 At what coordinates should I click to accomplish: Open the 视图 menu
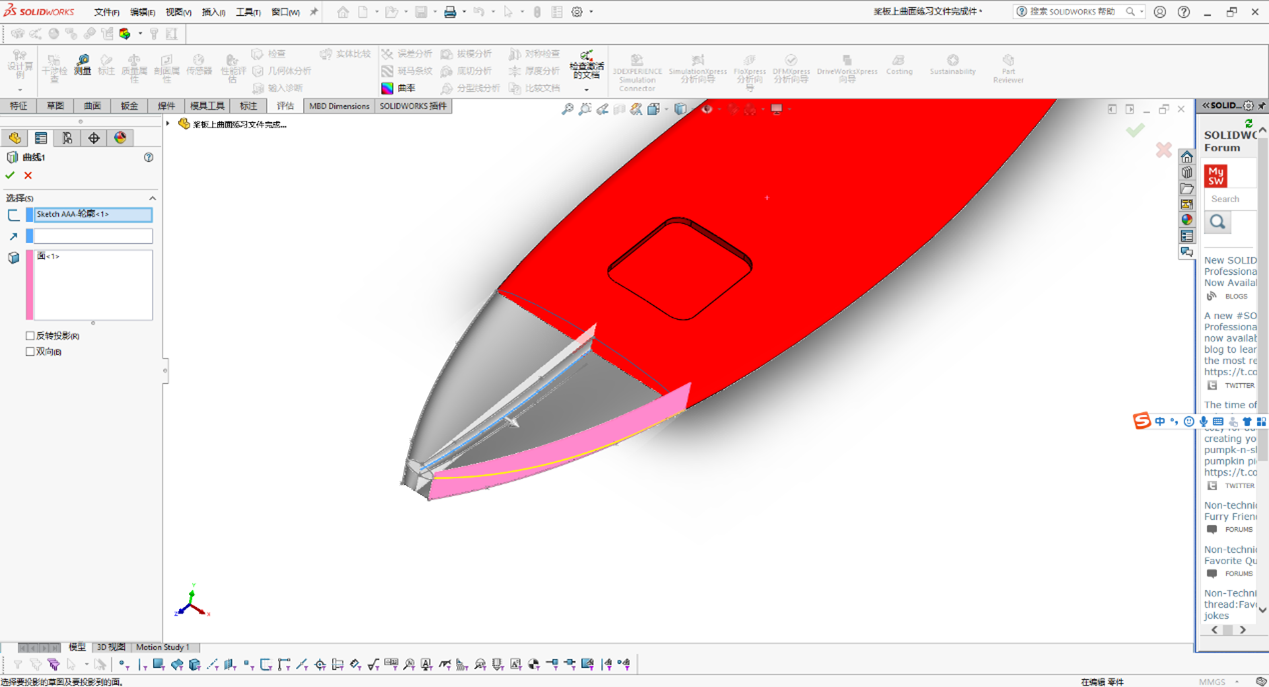[178, 12]
